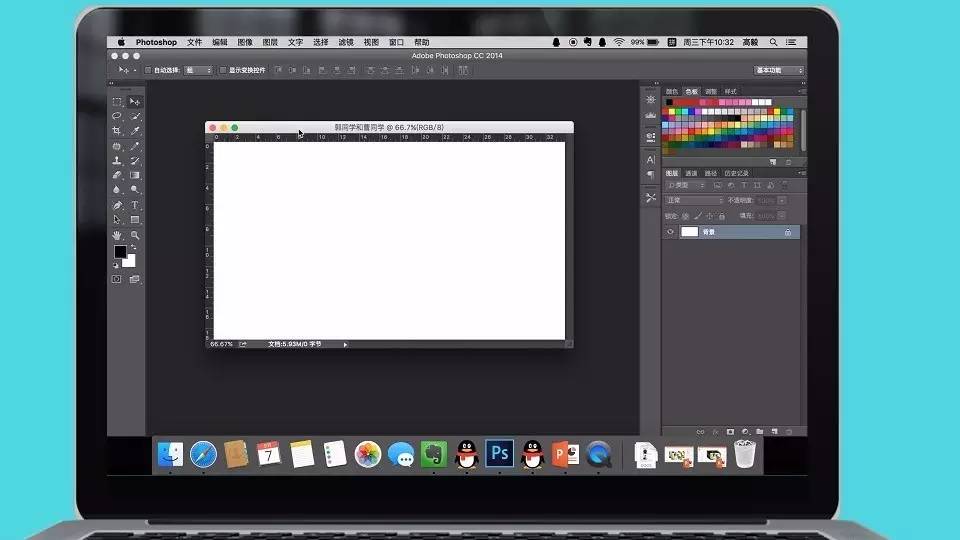Open the Paragraph panel icon
This screenshot has width=960, height=540.
coord(651,175)
